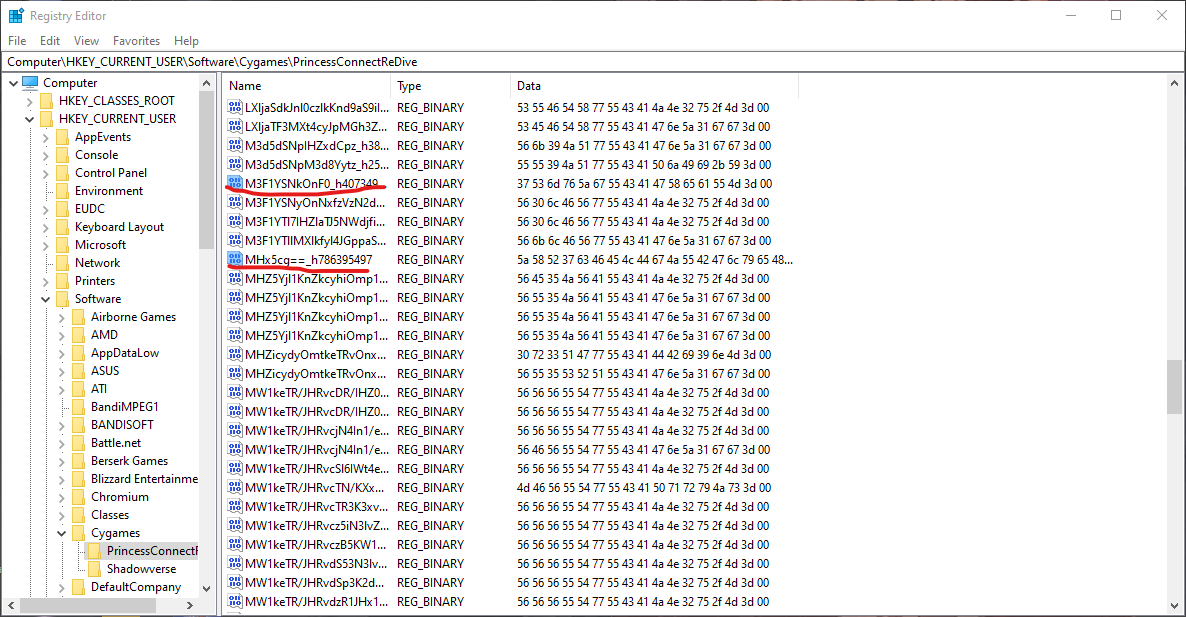Viewport: 1186px width, 617px height.
Task: Open the Help menu
Action: pos(186,41)
